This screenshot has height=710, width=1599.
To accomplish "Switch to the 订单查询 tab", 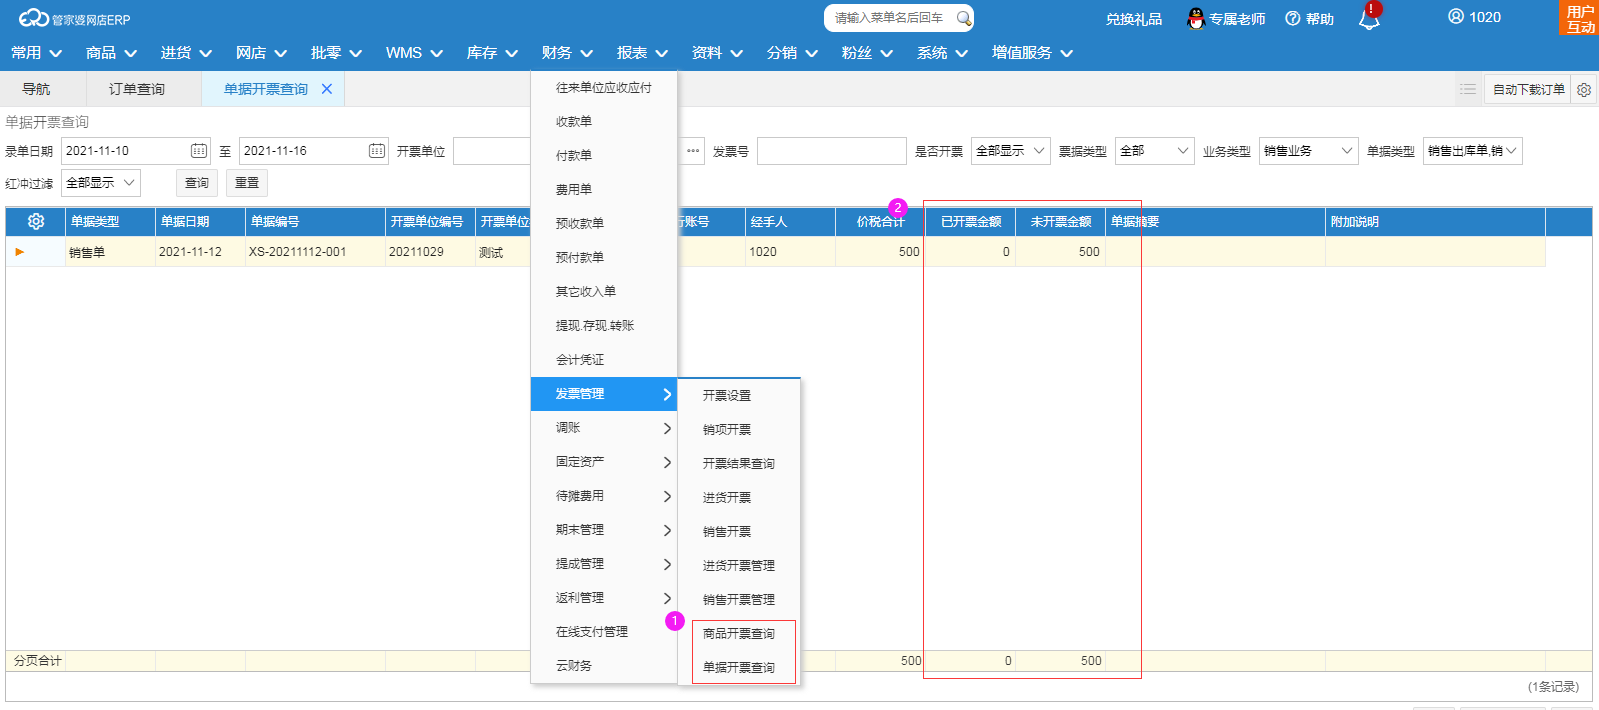I will tap(137, 89).
